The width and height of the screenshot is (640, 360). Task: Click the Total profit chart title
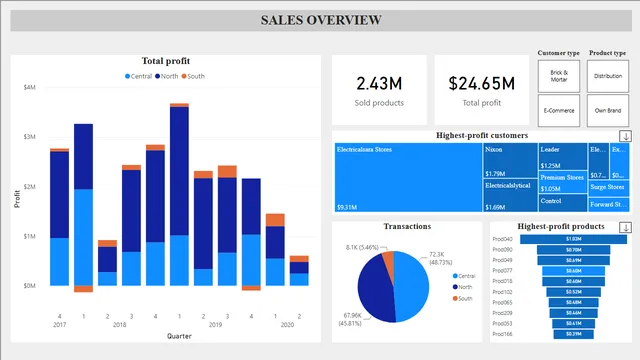point(166,61)
